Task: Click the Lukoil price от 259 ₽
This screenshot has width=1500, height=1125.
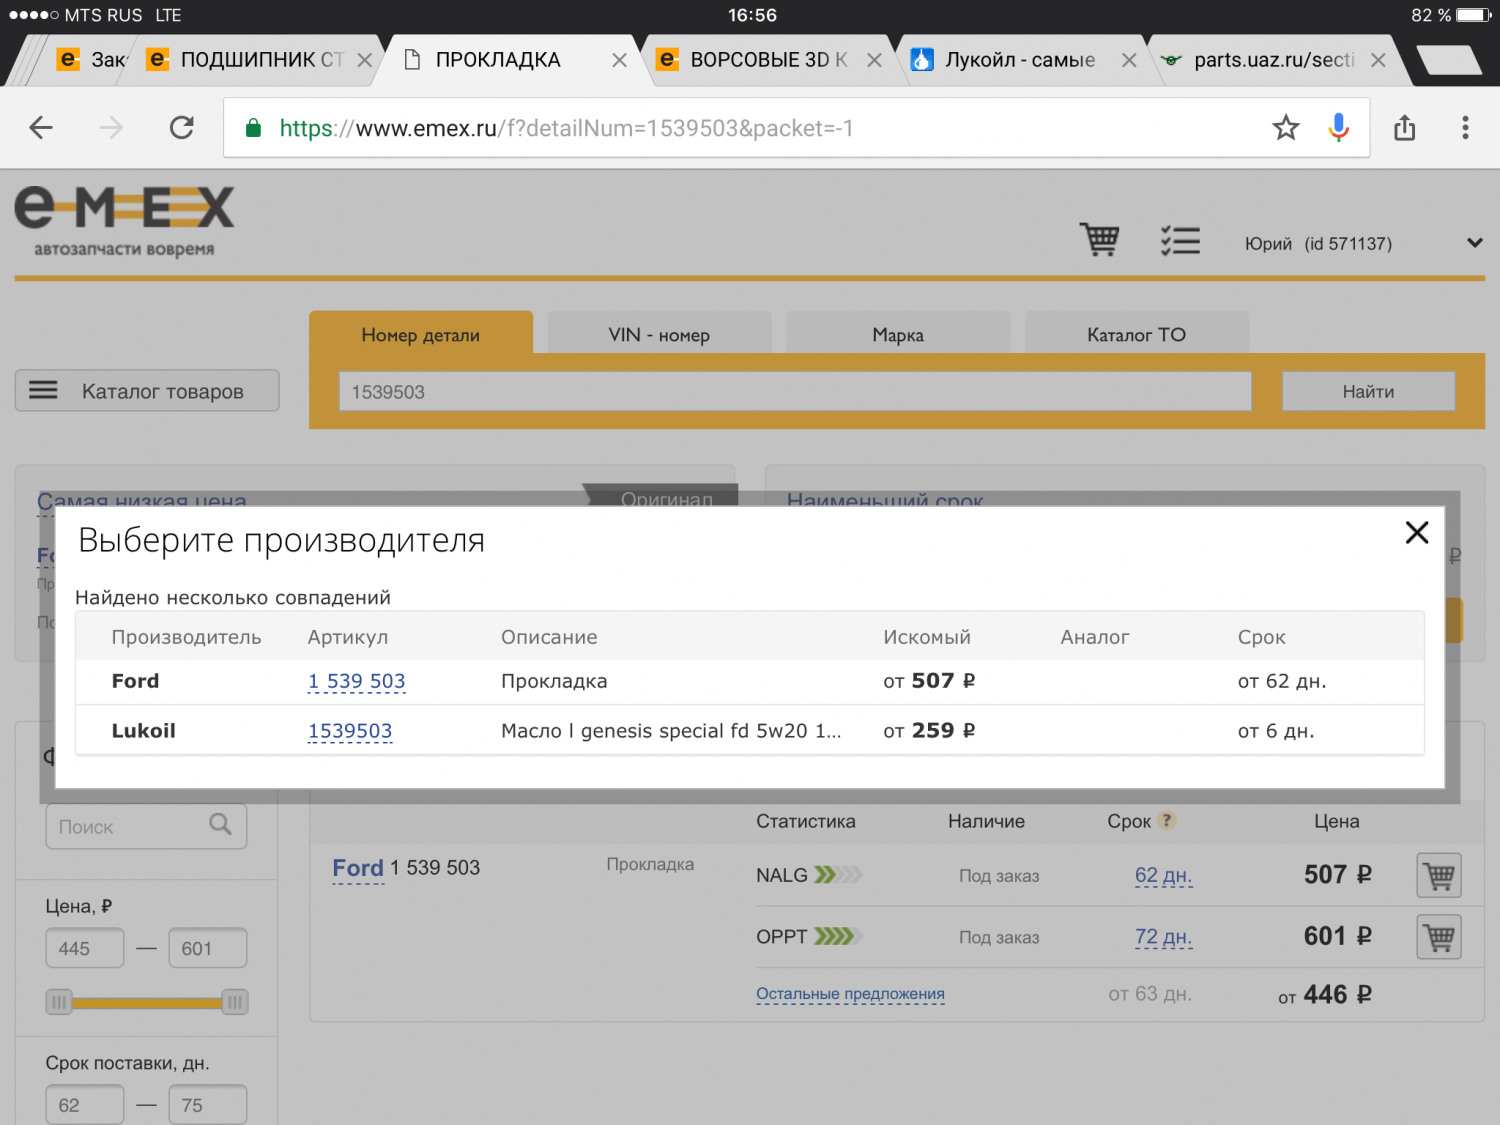Action: tap(929, 731)
